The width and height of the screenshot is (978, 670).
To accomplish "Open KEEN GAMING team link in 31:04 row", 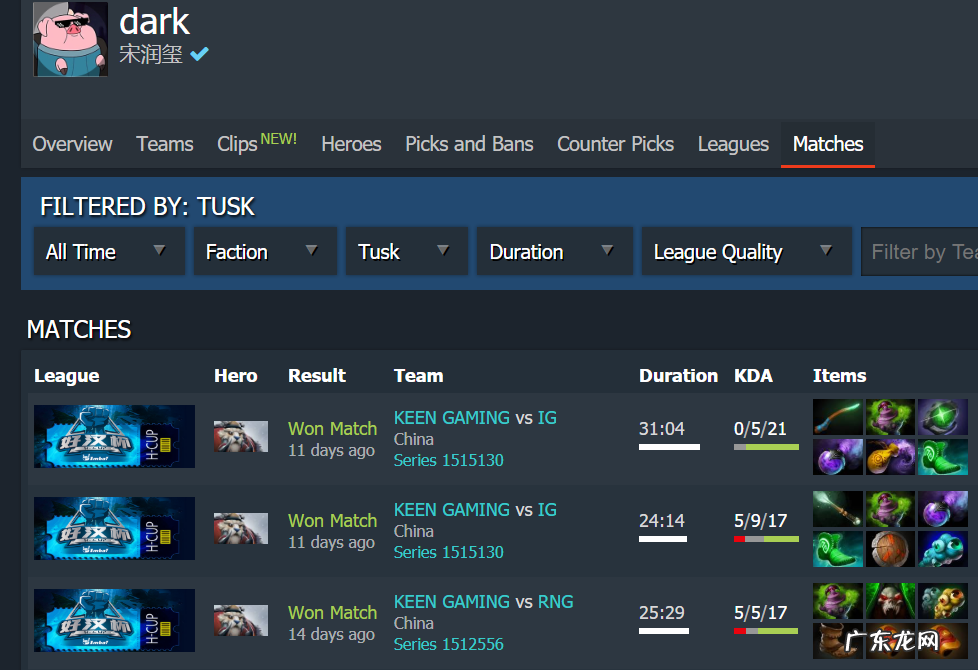I will (x=452, y=417).
